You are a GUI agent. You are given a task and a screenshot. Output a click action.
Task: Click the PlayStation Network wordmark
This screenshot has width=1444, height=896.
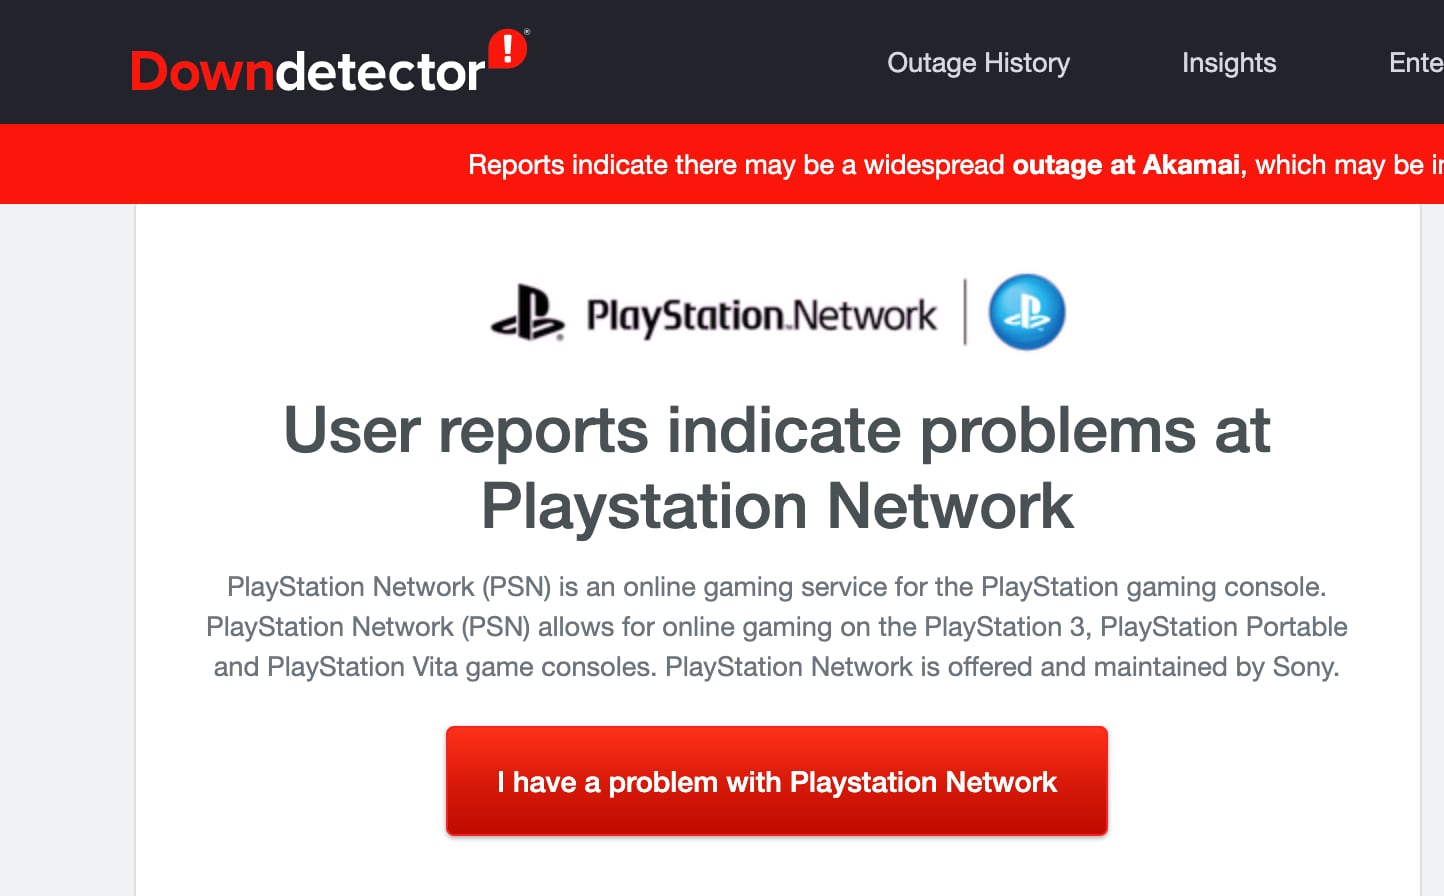click(761, 316)
